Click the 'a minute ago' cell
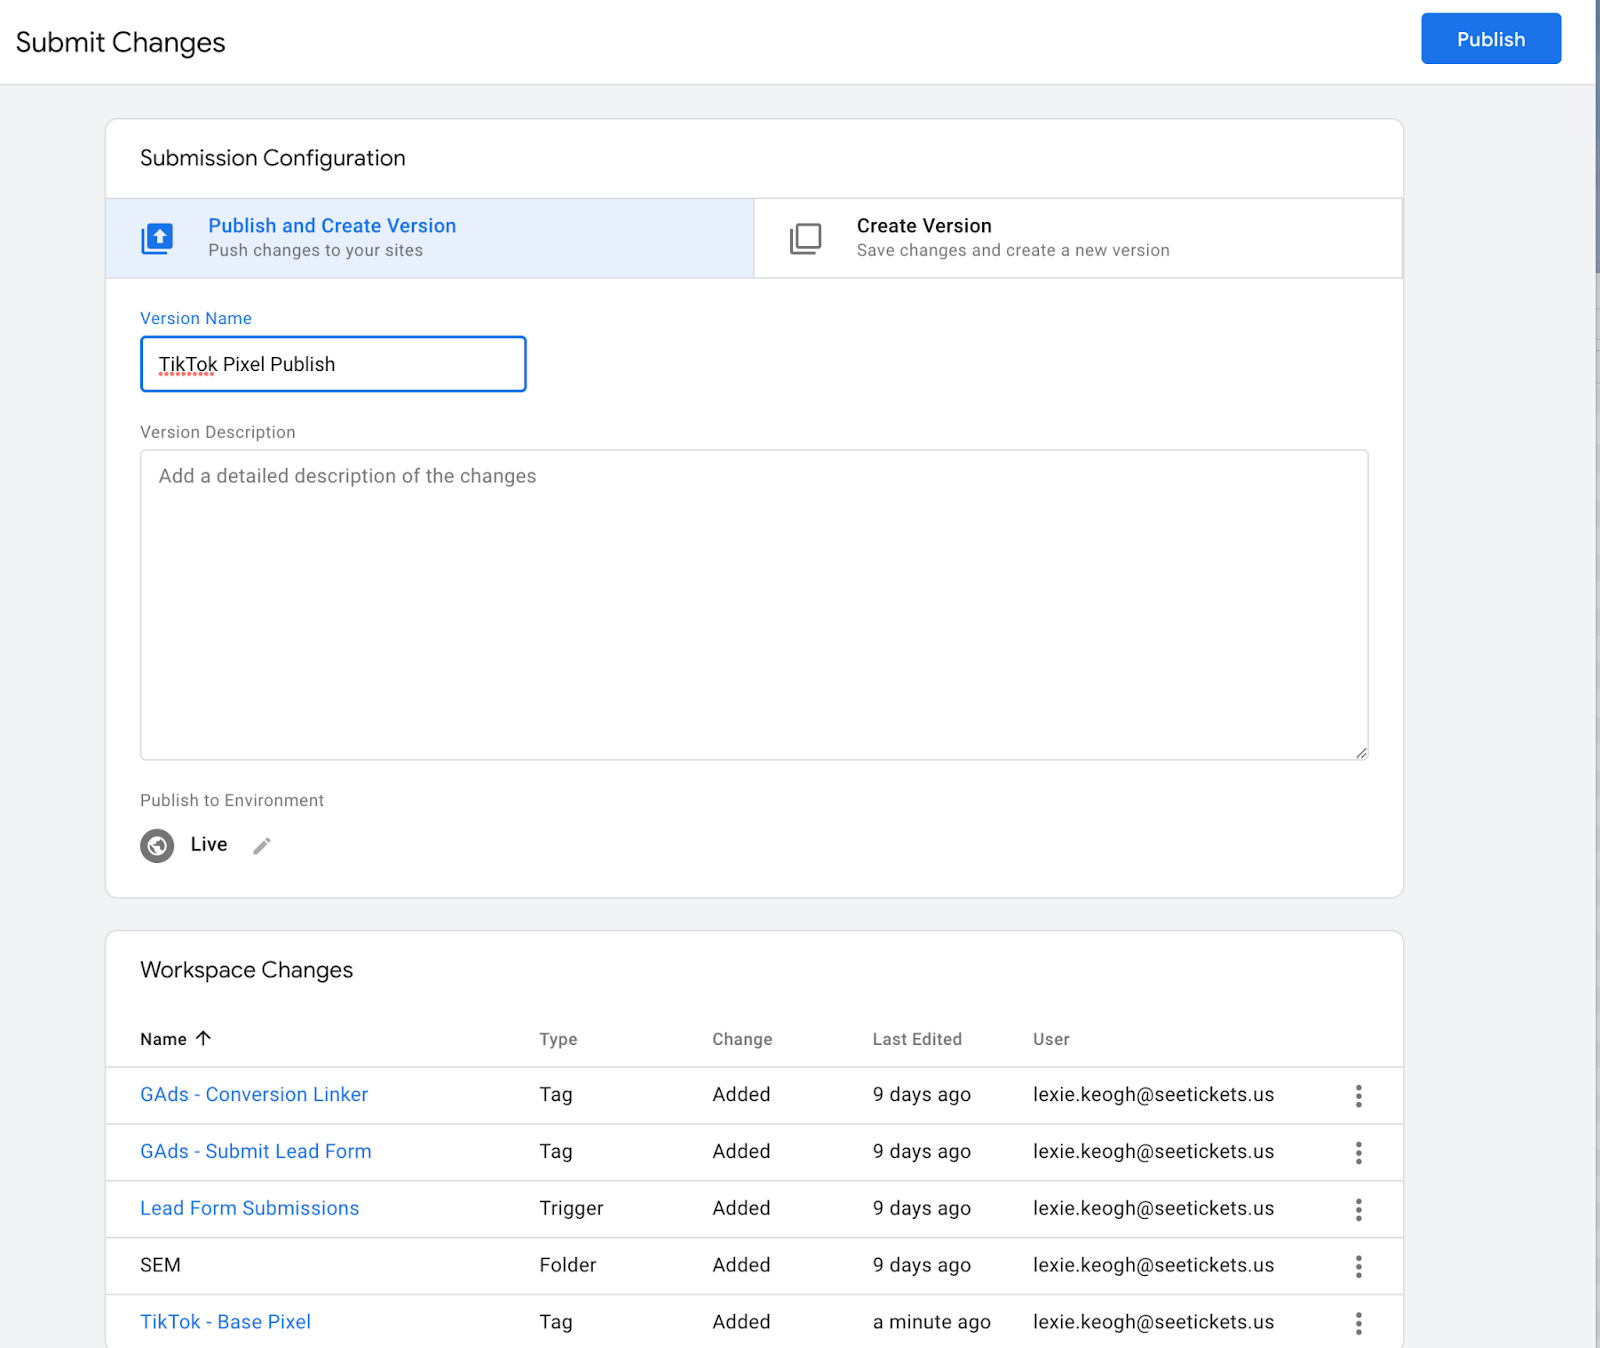1600x1348 pixels. [932, 1322]
